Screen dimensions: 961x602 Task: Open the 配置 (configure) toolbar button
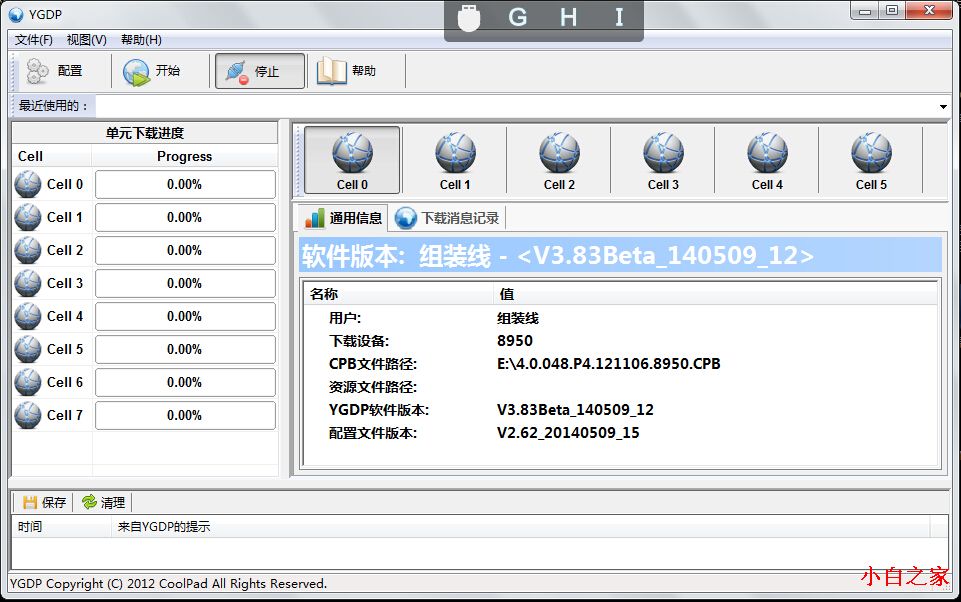pos(54,71)
